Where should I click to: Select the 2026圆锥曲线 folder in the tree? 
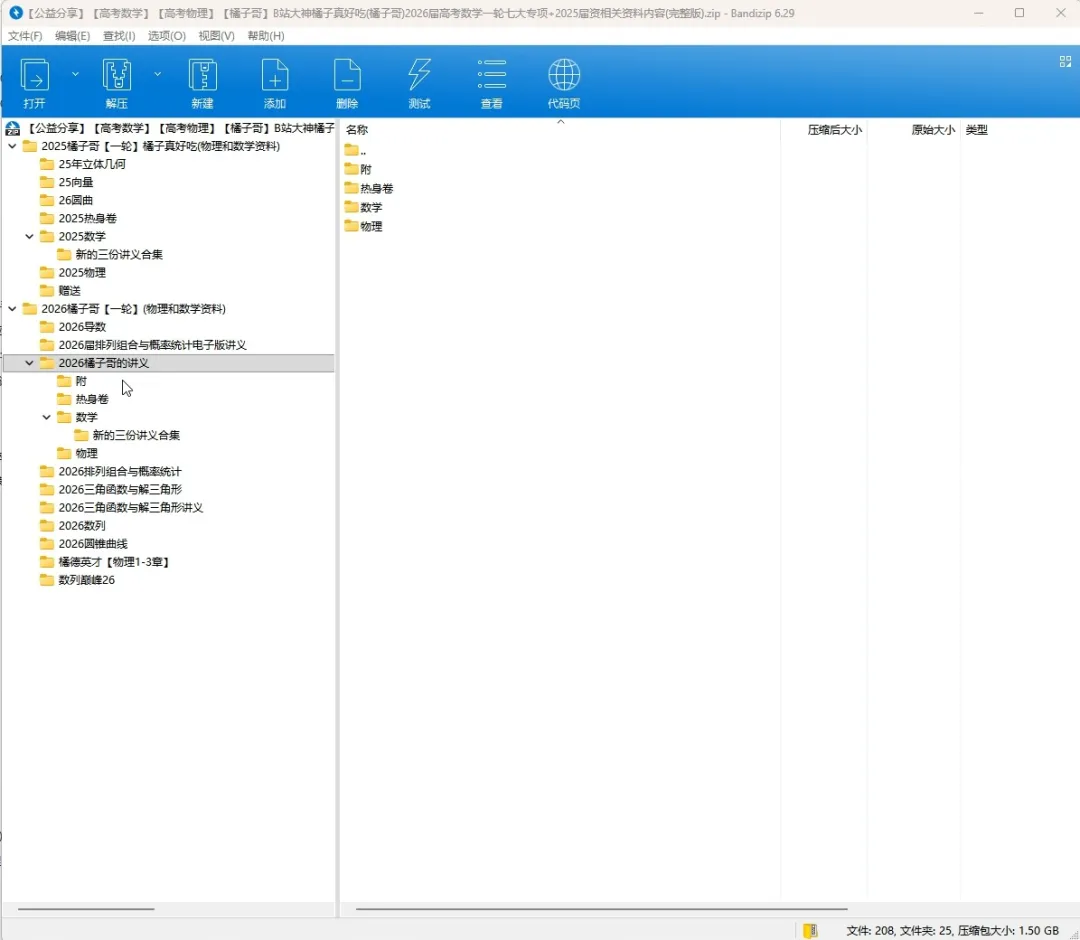coord(84,543)
